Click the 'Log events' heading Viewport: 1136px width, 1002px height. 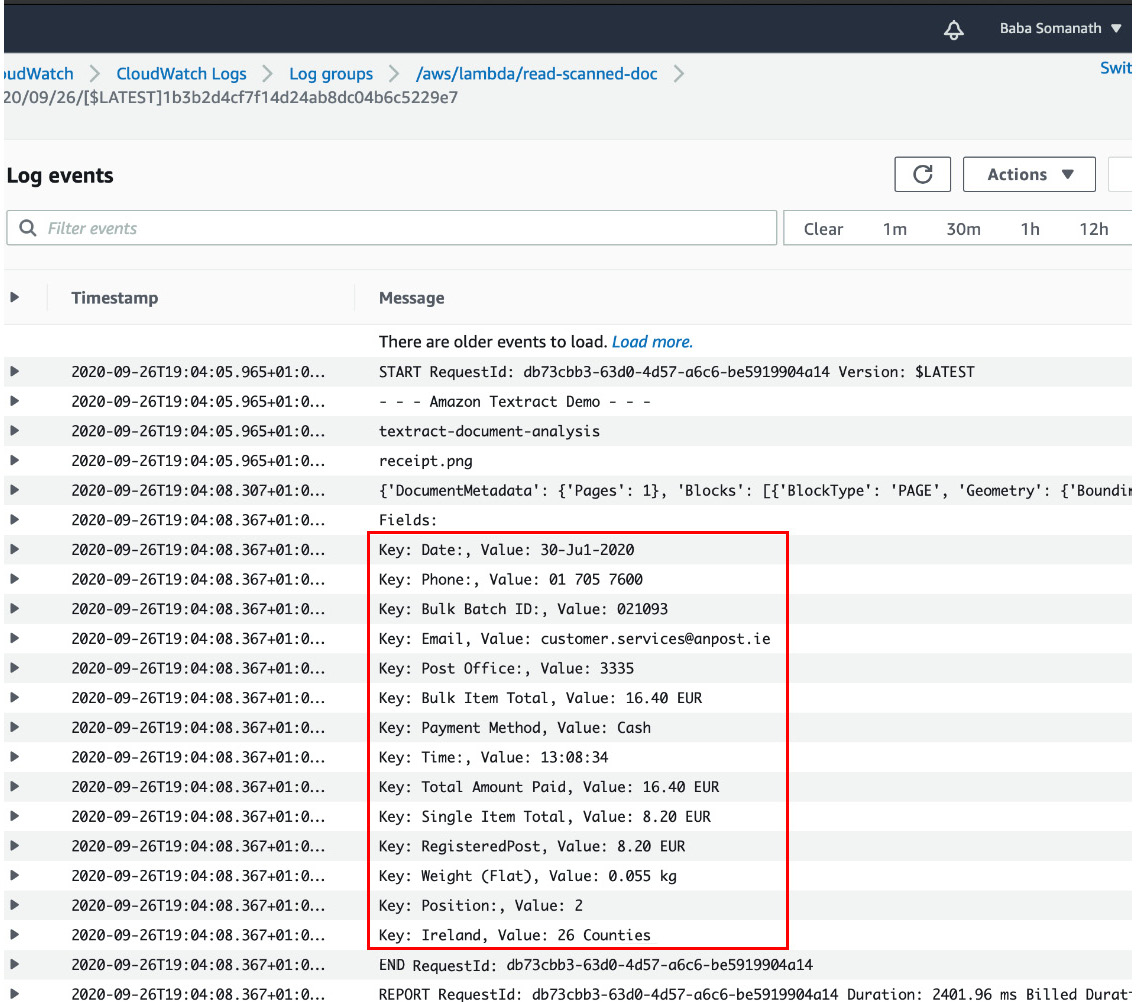click(60, 175)
